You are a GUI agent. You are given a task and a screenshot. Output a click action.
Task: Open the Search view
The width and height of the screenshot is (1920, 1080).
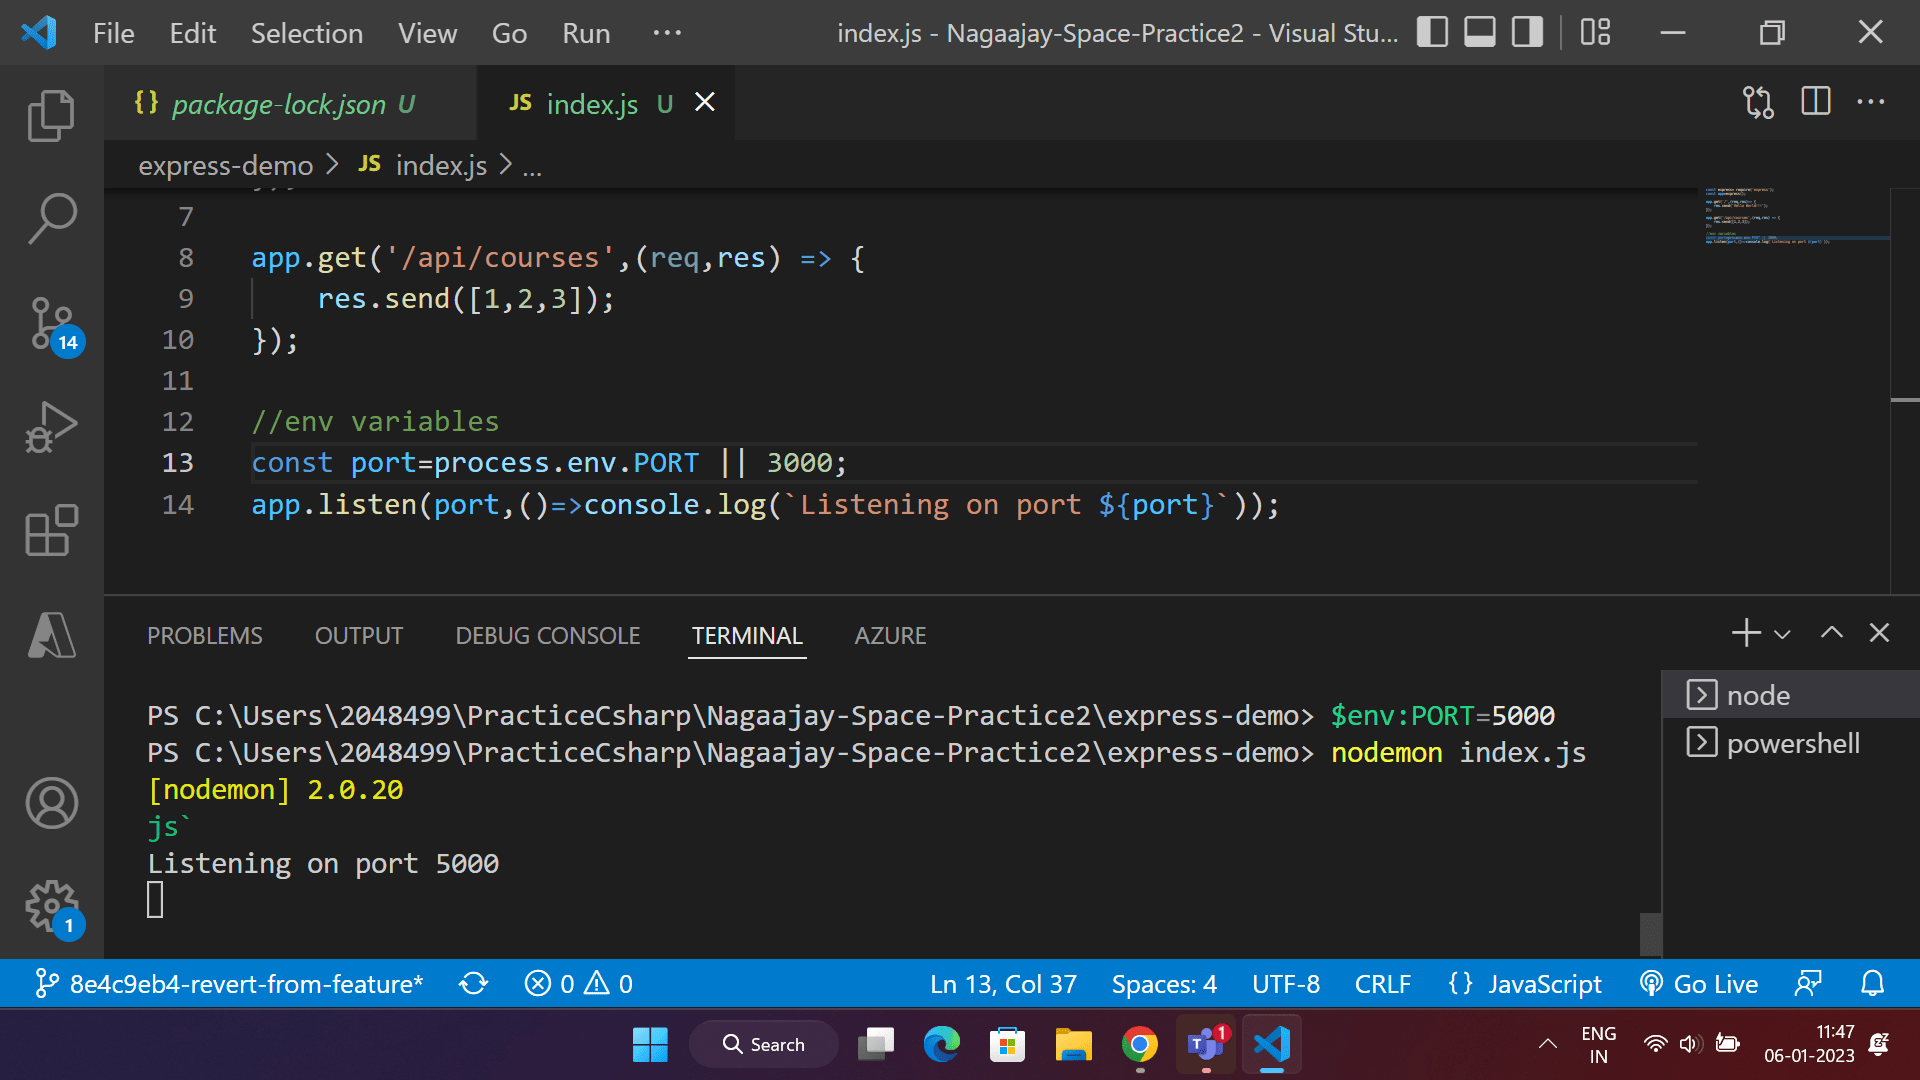pos(51,217)
